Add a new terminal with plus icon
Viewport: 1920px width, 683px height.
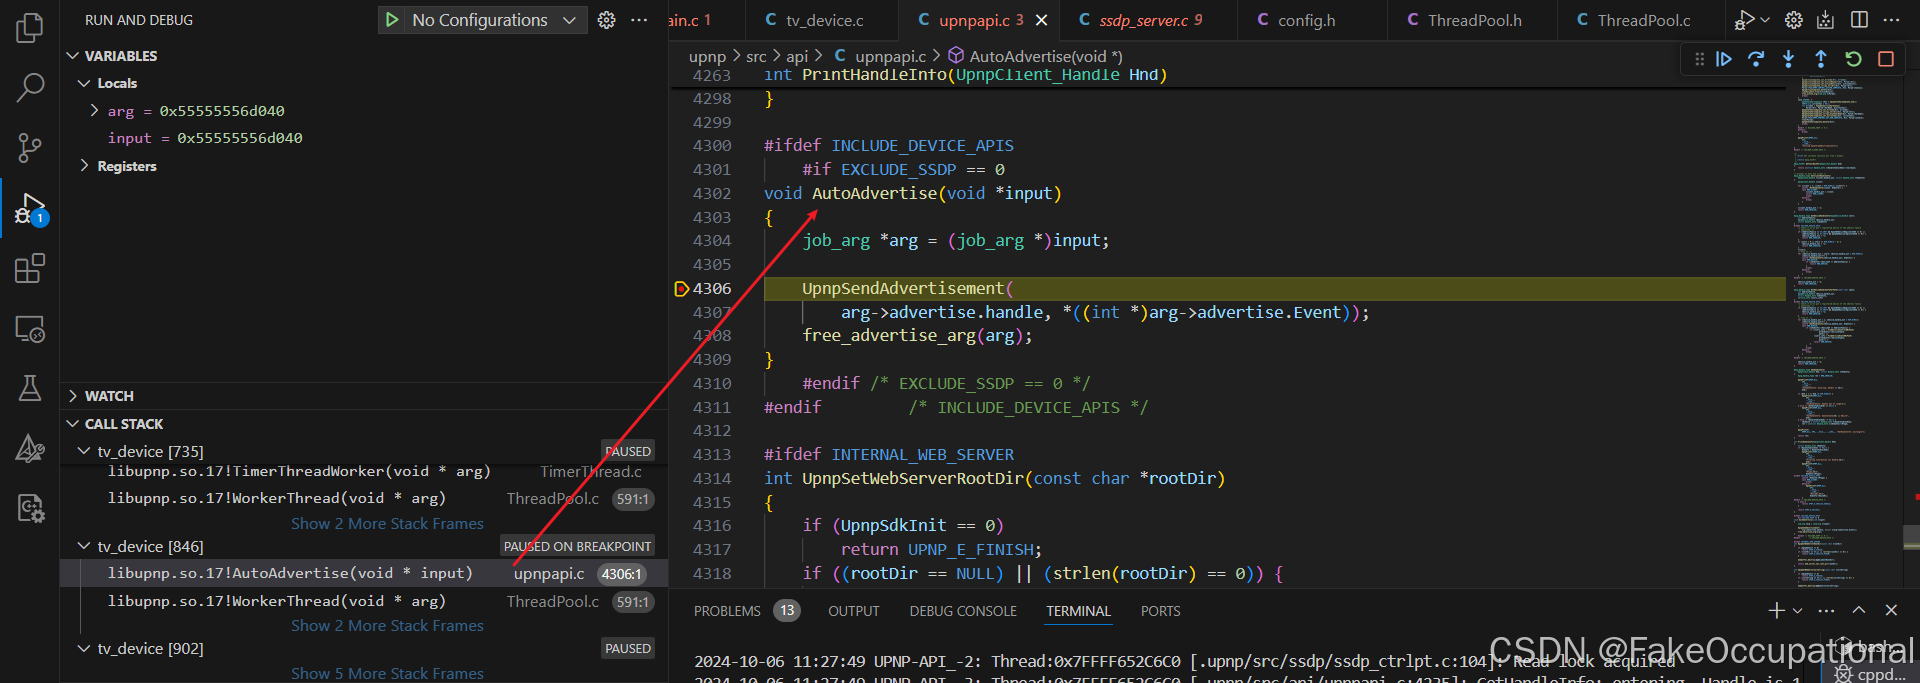(1776, 610)
